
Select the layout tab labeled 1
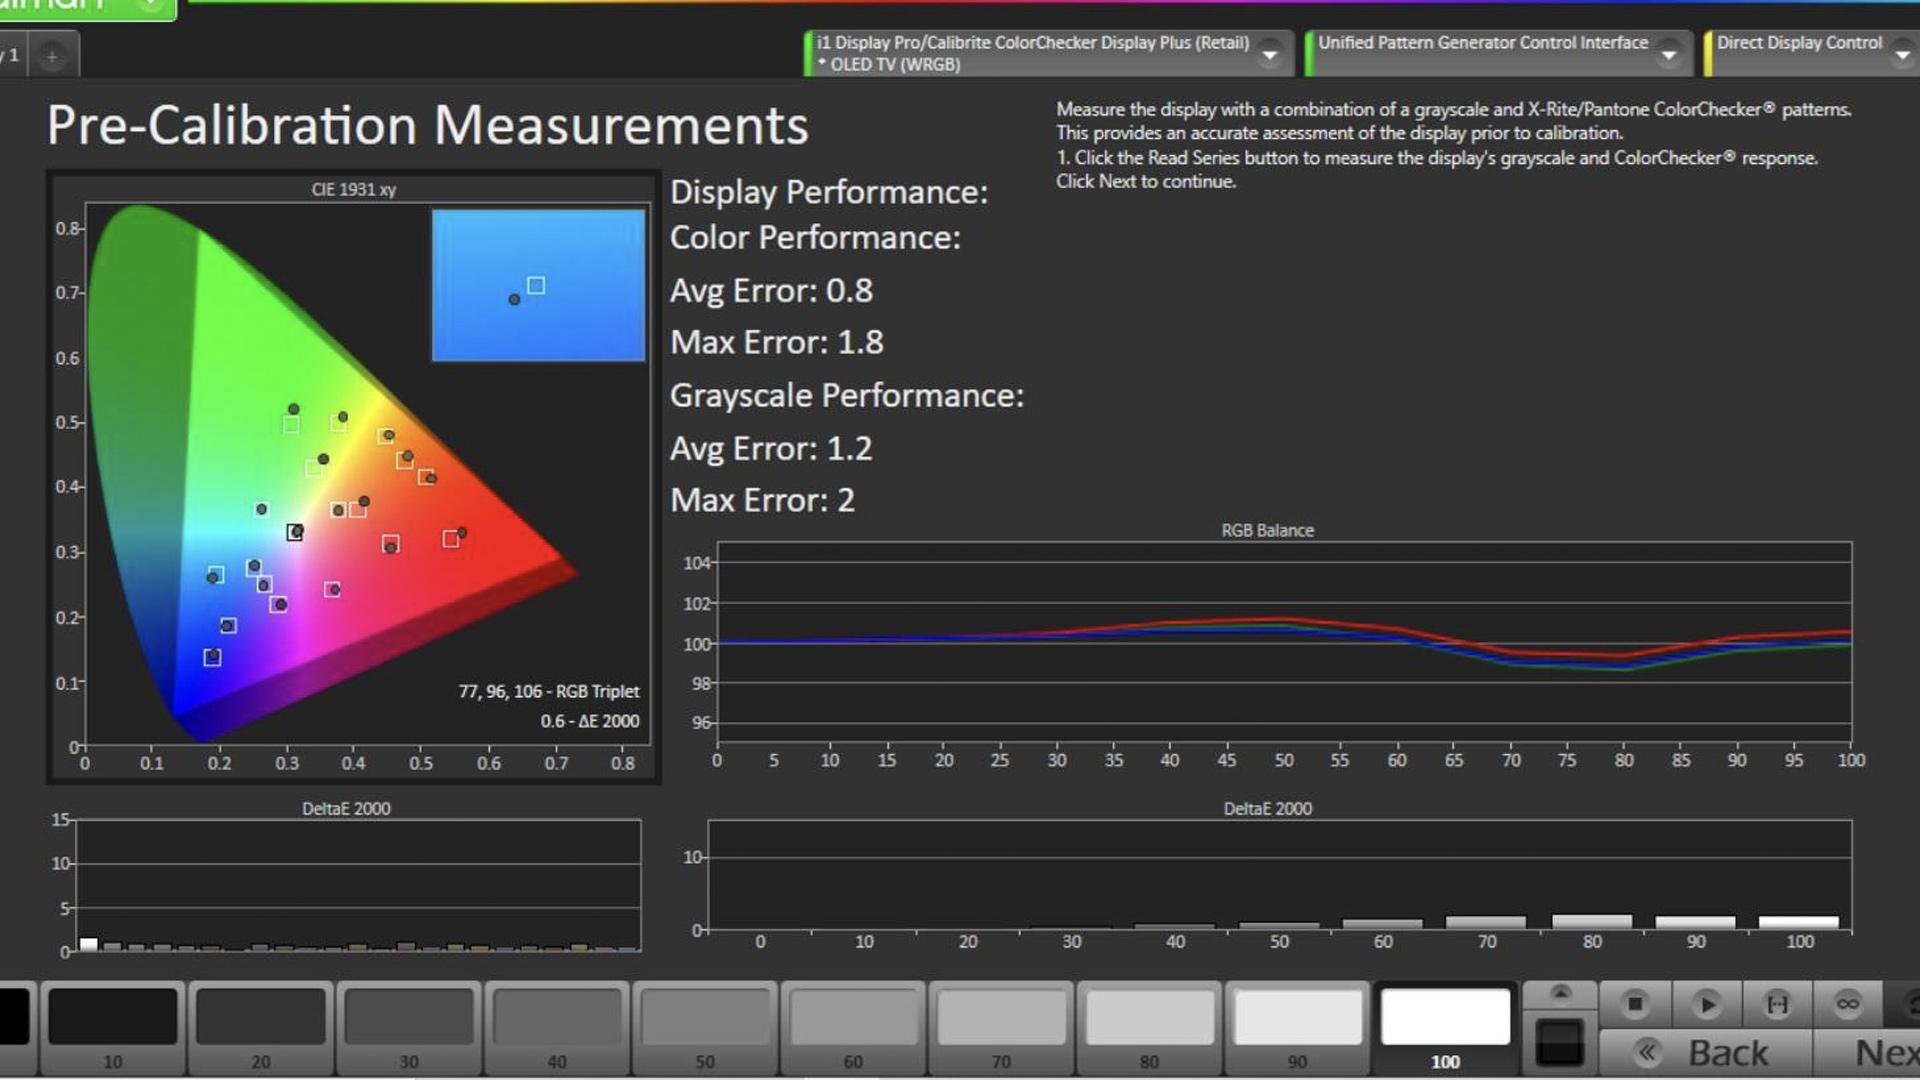tap(12, 56)
